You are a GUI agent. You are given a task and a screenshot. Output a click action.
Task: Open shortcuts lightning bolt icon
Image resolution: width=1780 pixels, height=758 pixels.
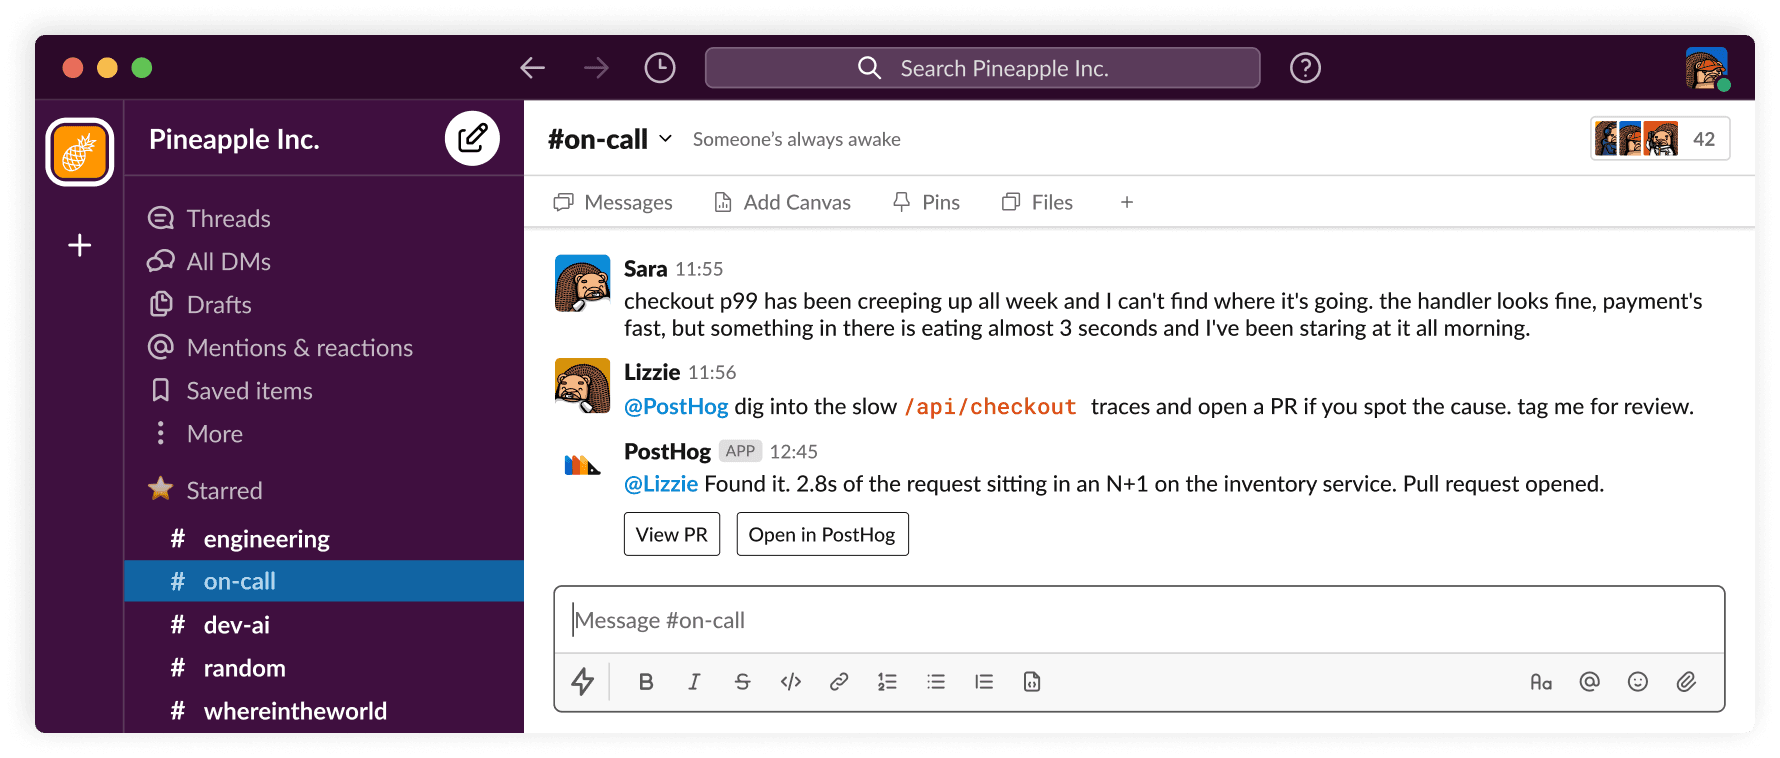click(583, 682)
